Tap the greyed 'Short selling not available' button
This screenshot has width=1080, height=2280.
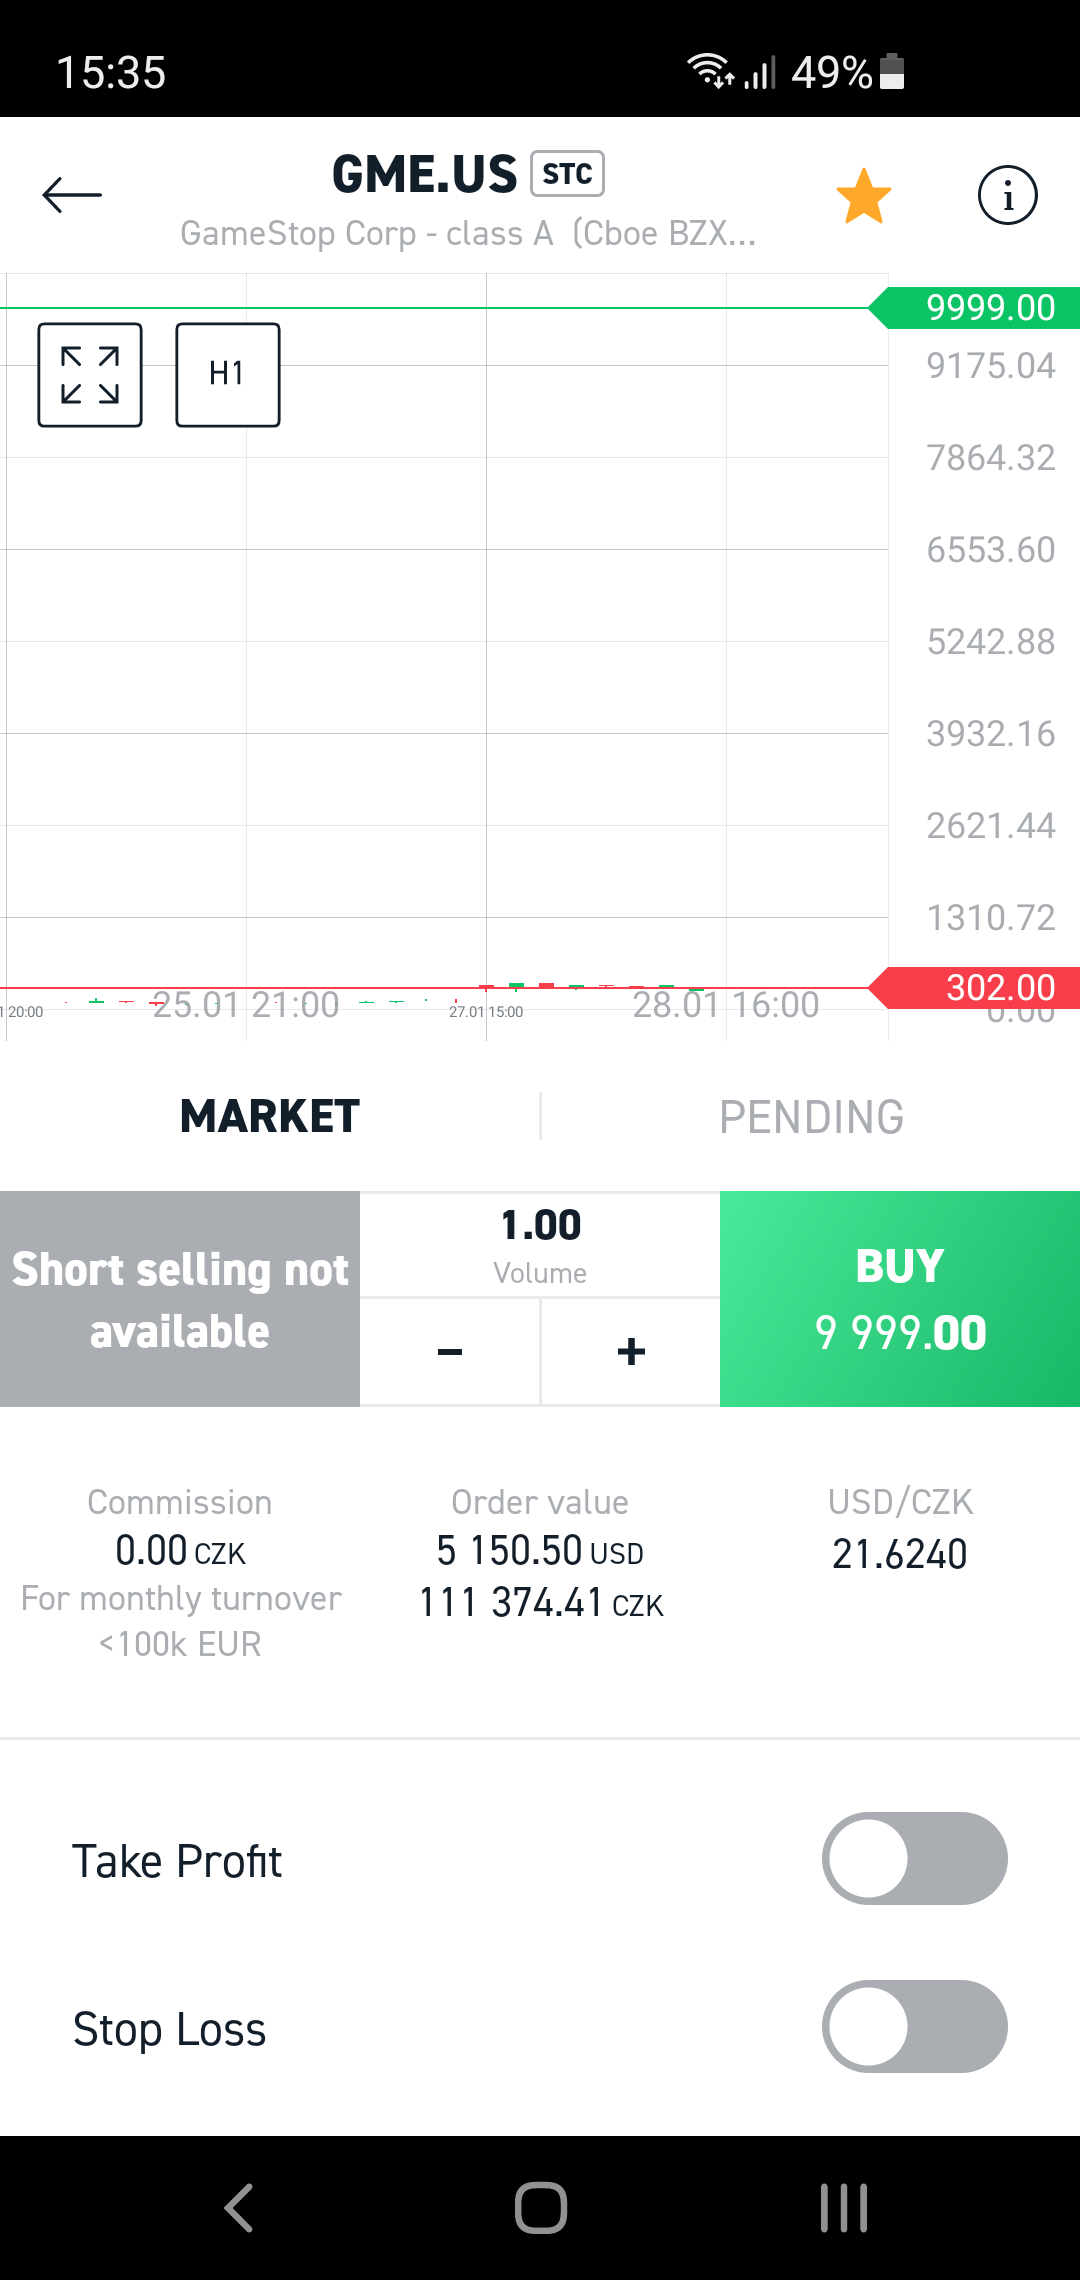(x=180, y=1299)
